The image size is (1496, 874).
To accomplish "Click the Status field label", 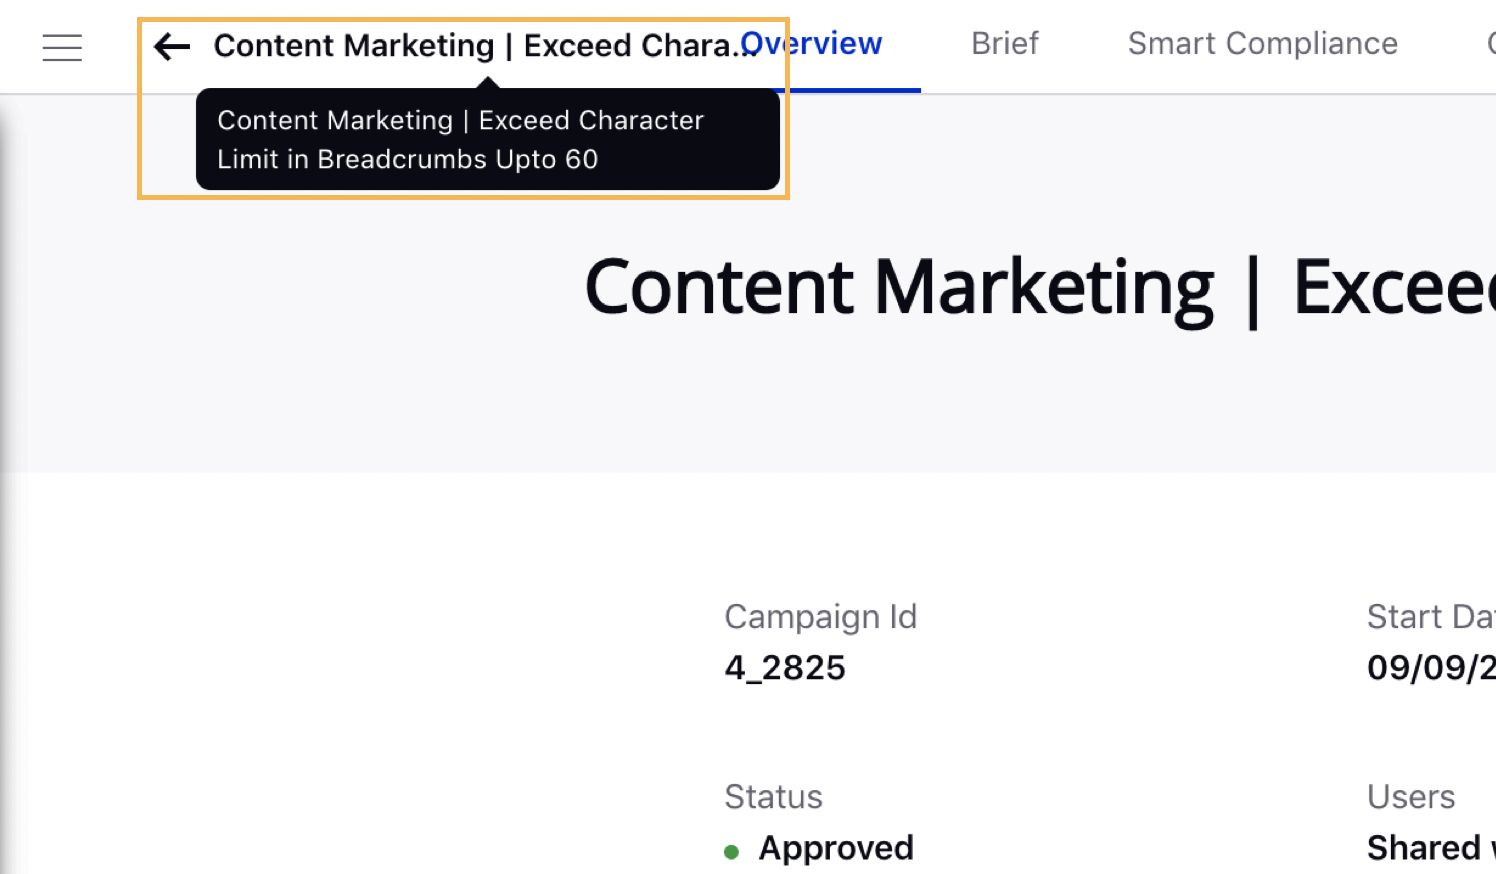I will pos(773,797).
